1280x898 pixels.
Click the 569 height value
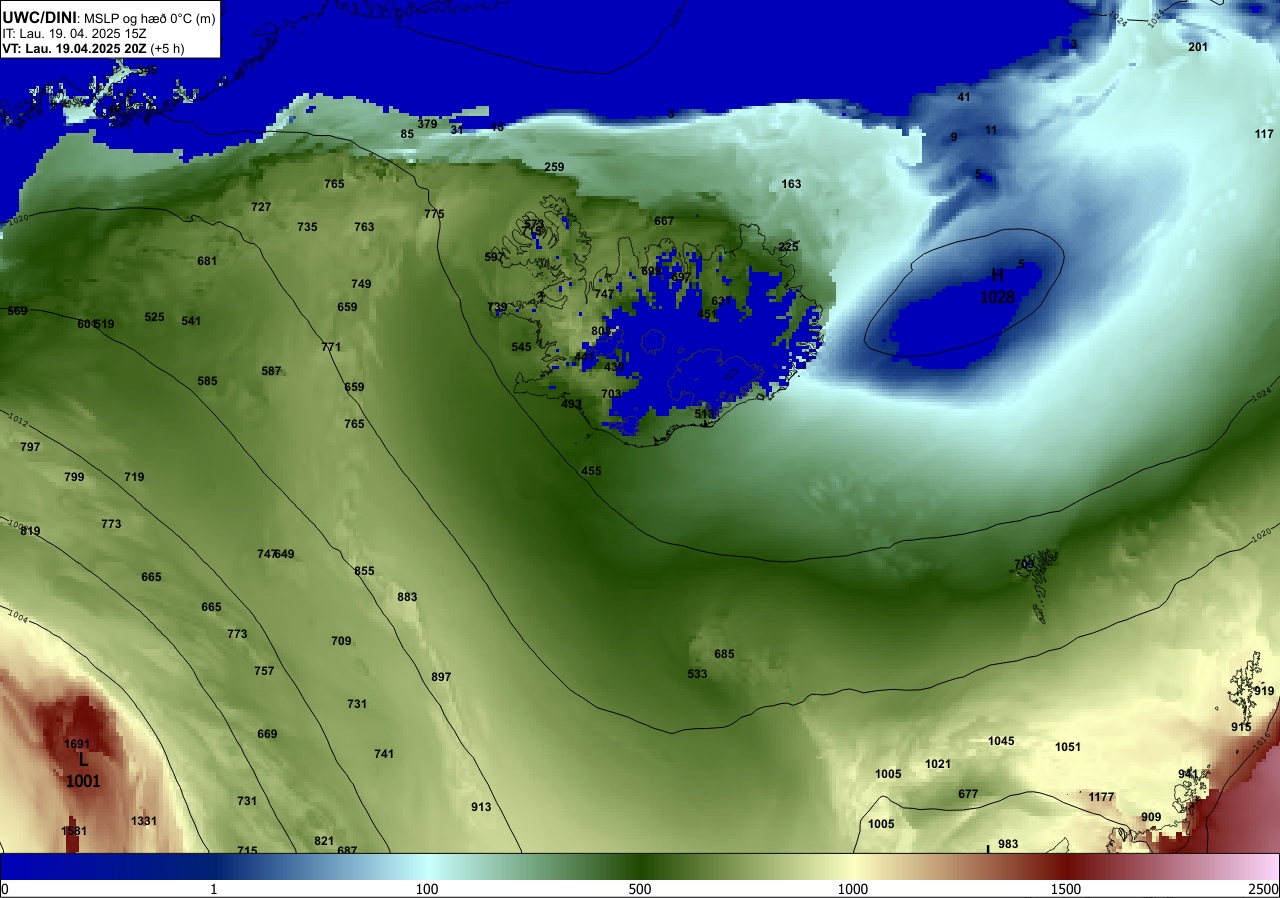[17, 311]
